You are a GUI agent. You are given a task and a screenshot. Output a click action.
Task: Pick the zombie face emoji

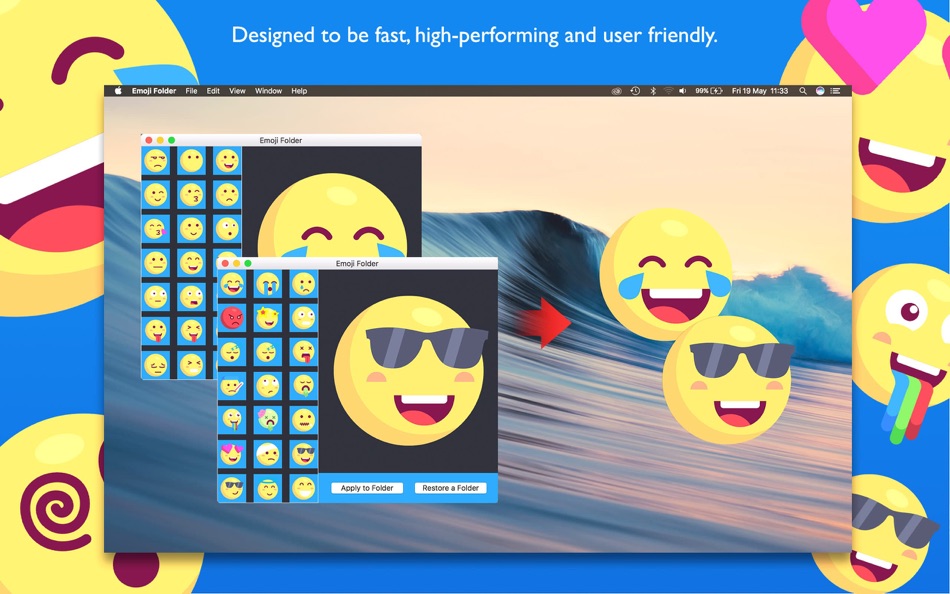pyautogui.click(x=268, y=419)
